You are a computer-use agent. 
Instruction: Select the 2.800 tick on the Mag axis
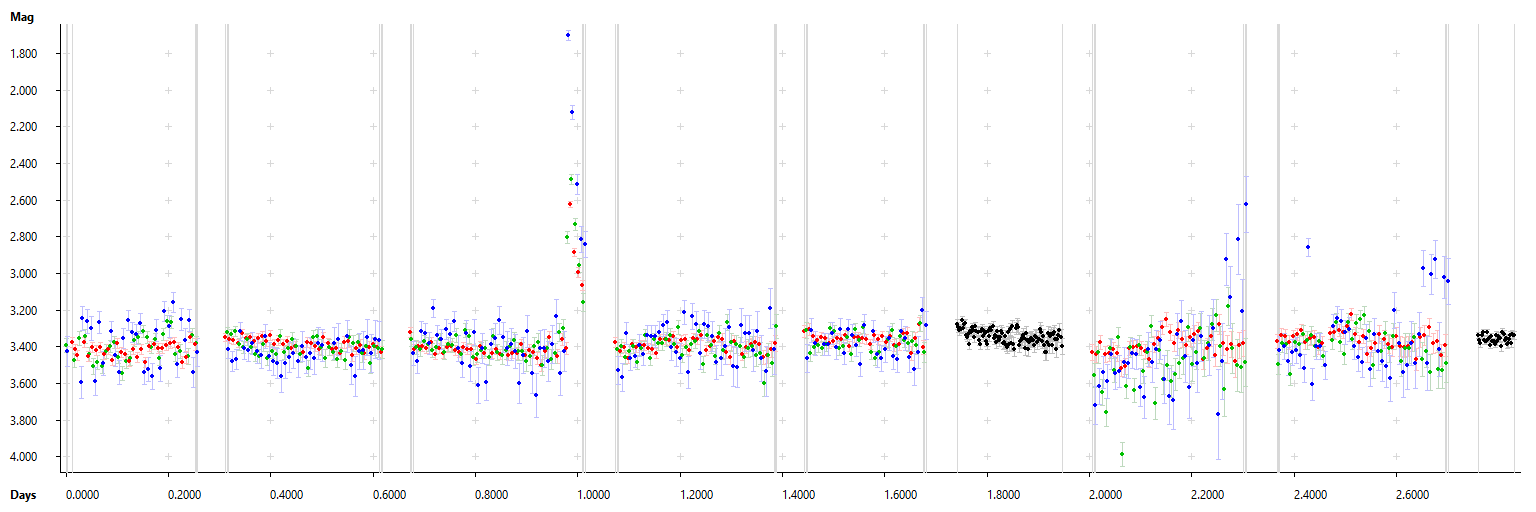(24, 237)
